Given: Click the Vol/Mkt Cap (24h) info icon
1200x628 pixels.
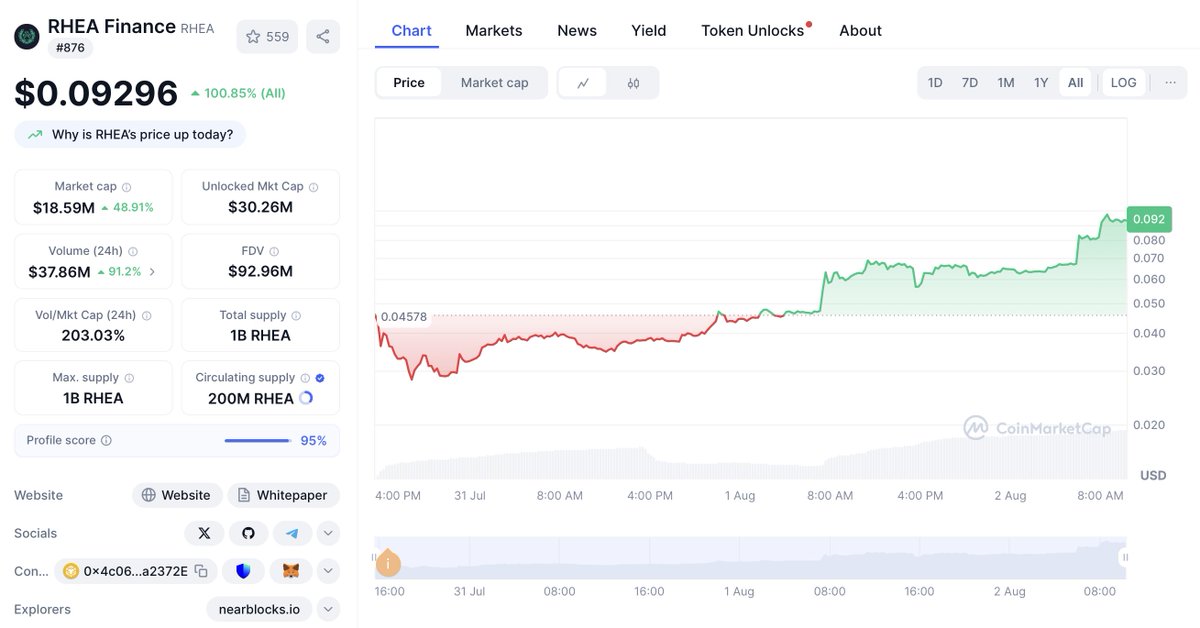Looking at the screenshot, I should tap(147, 315).
